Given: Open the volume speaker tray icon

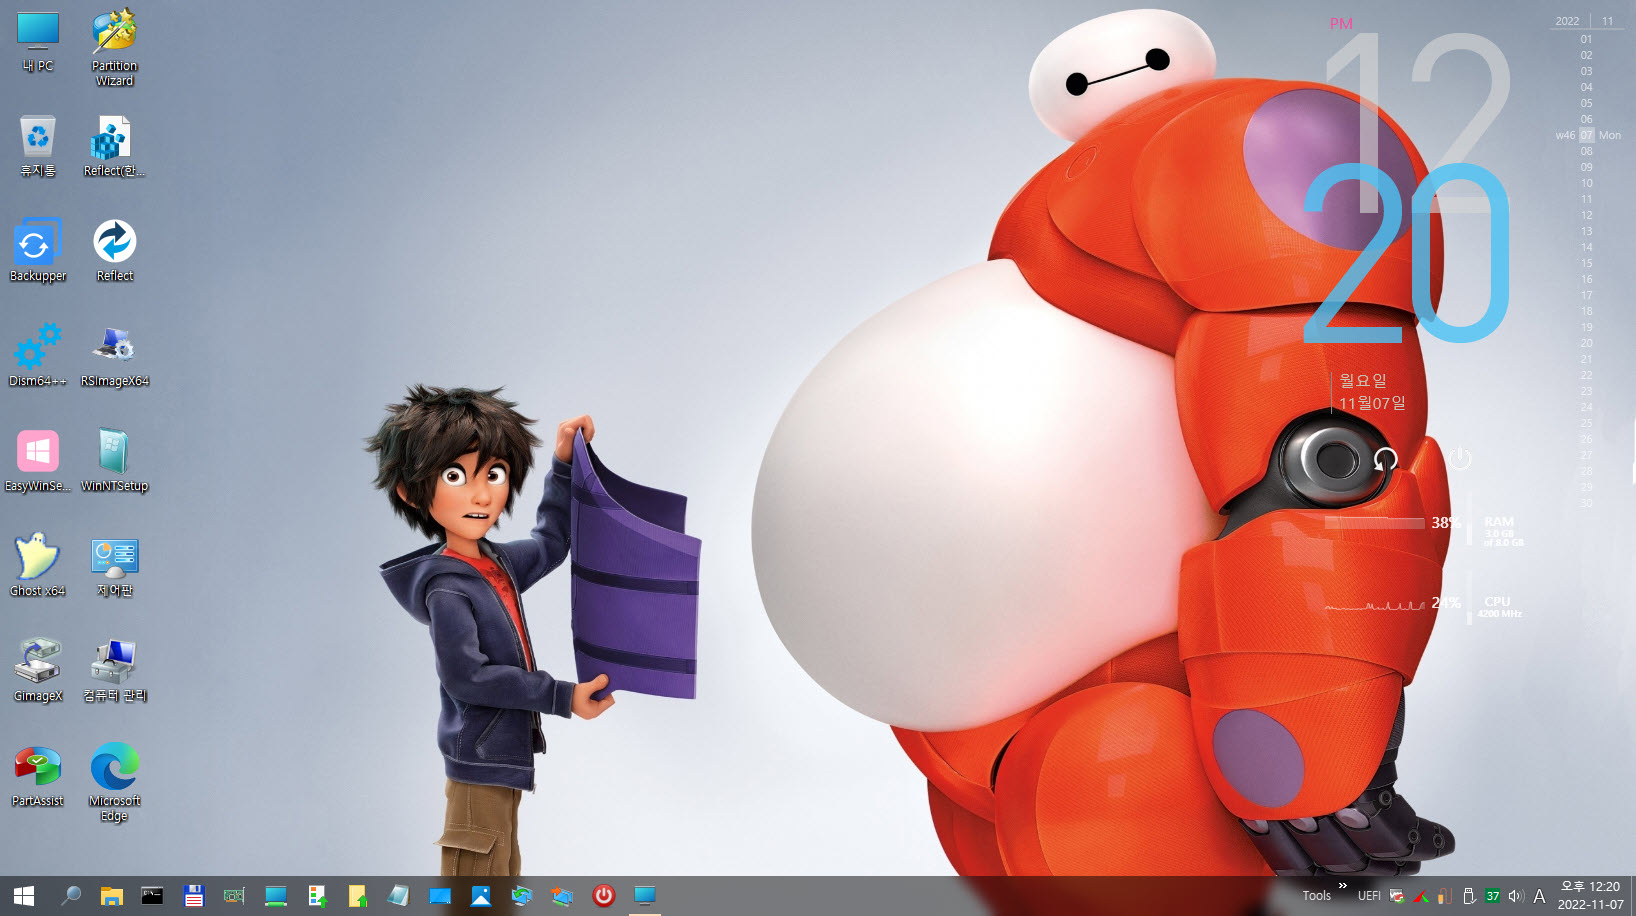Looking at the screenshot, I should 1516,896.
